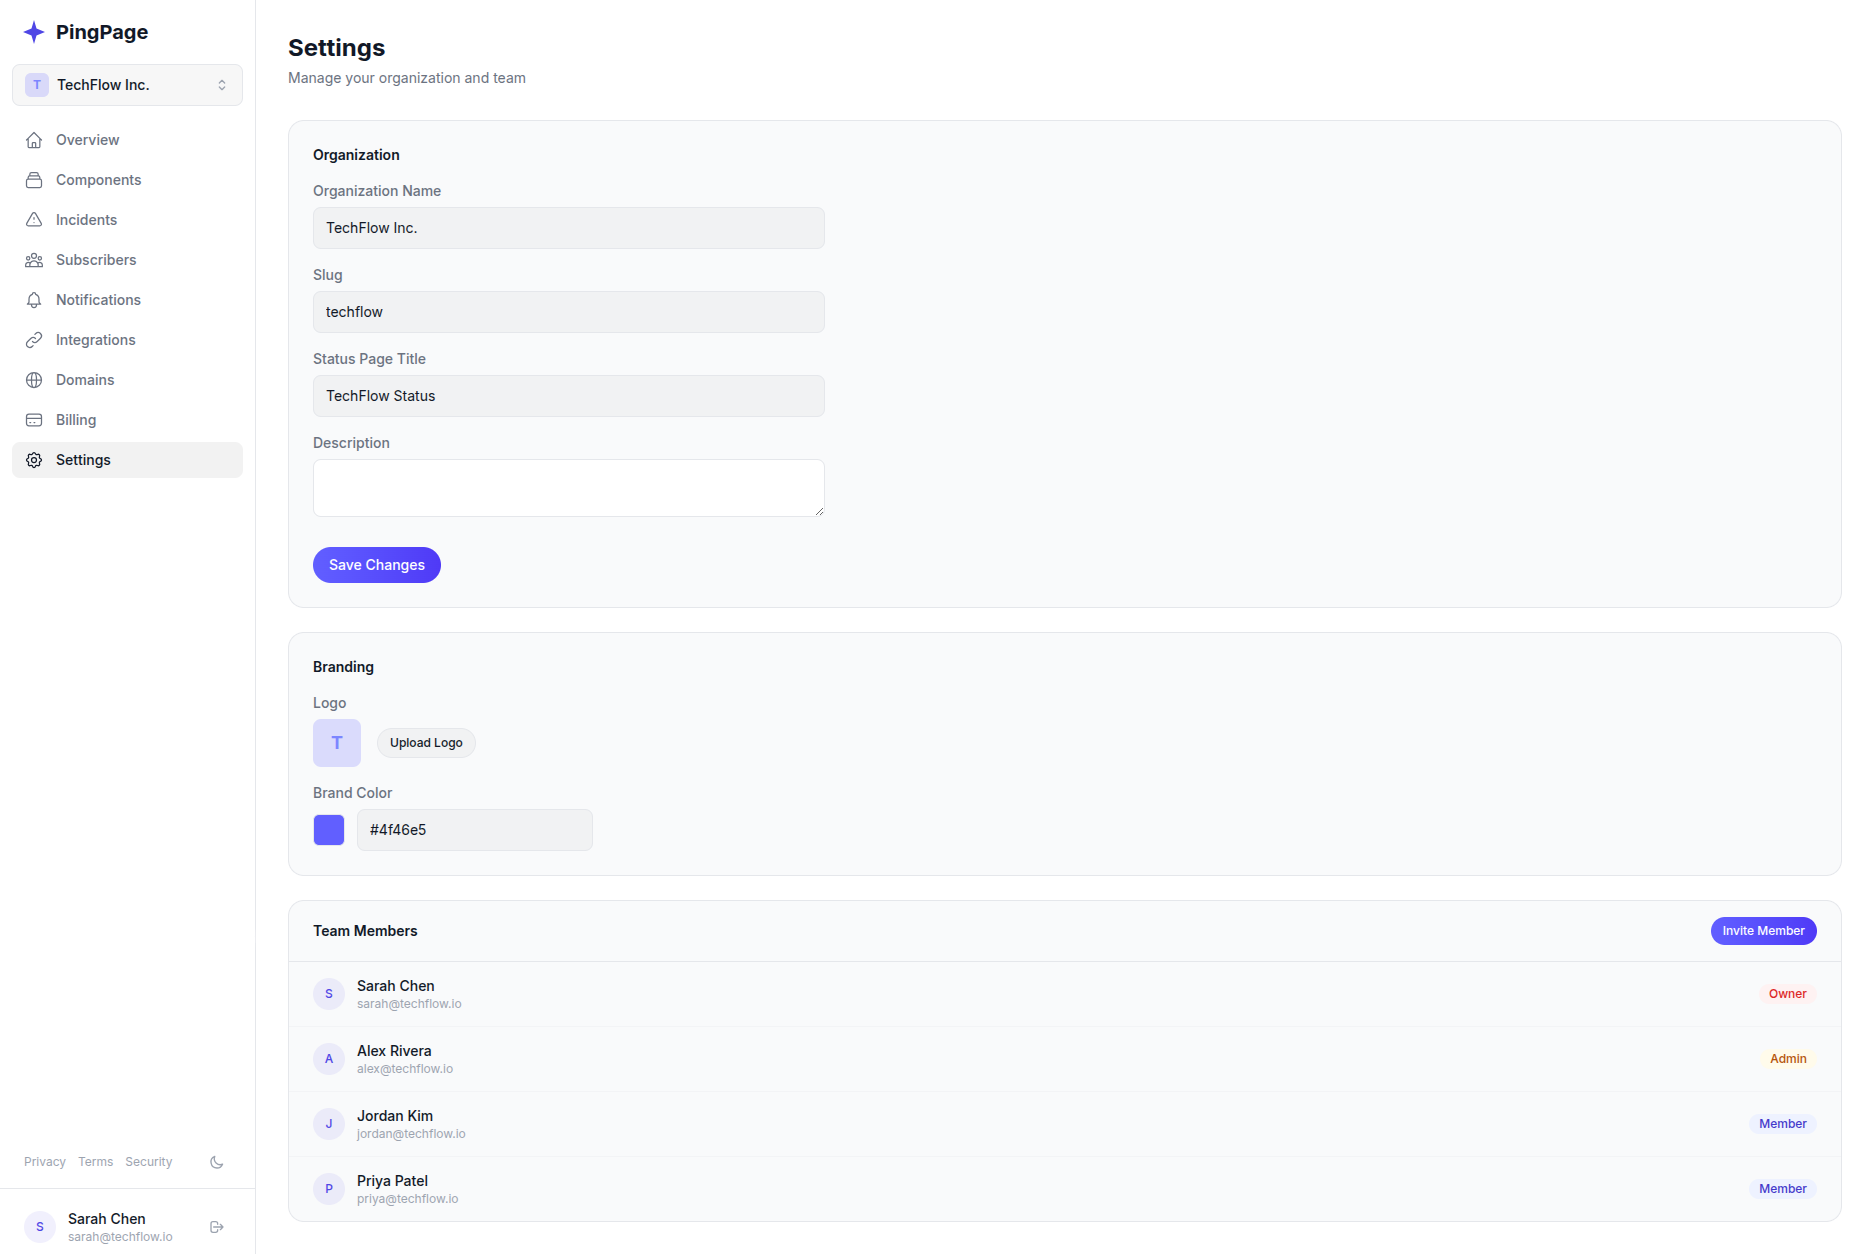Screen dimensions: 1874x1254
Task: Click the Incidents warning triangle icon
Action: (34, 220)
